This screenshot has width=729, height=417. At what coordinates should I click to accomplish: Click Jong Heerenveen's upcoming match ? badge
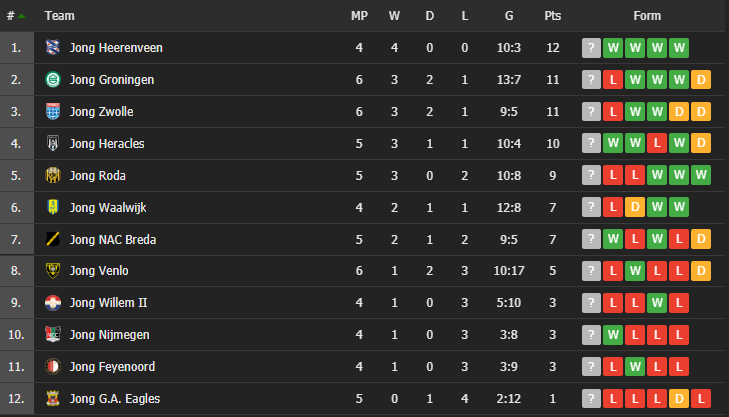pyautogui.click(x=591, y=47)
